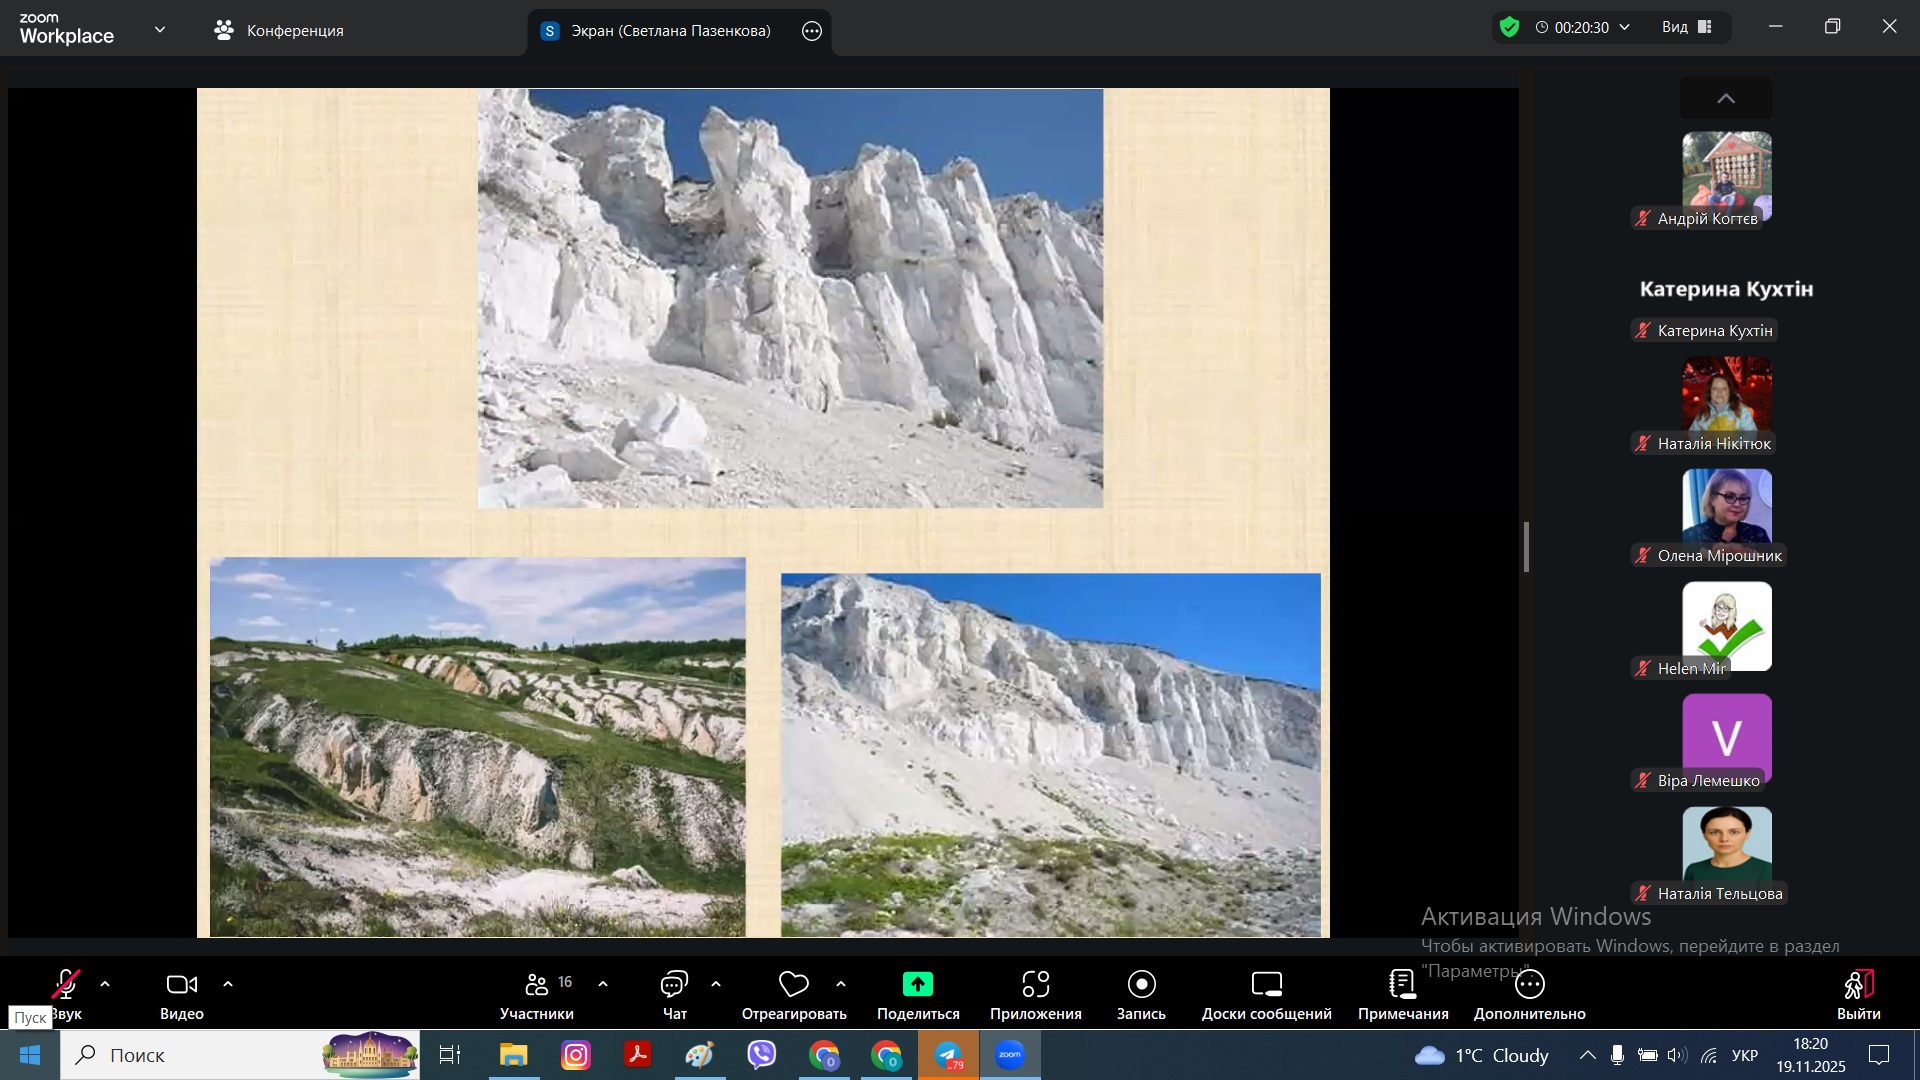Open the Zoom Workplace dropdown chevron

click(x=160, y=29)
